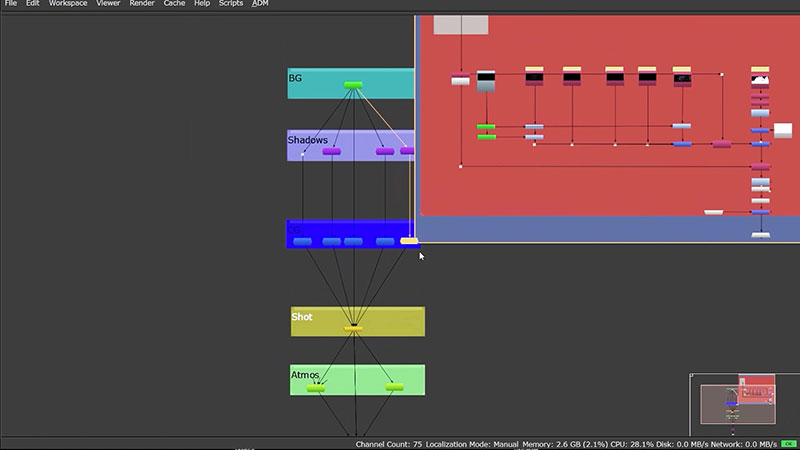Viewport: 800px width, 450px height.
Task: Open the File menu
Action: (x=10, y=4)
